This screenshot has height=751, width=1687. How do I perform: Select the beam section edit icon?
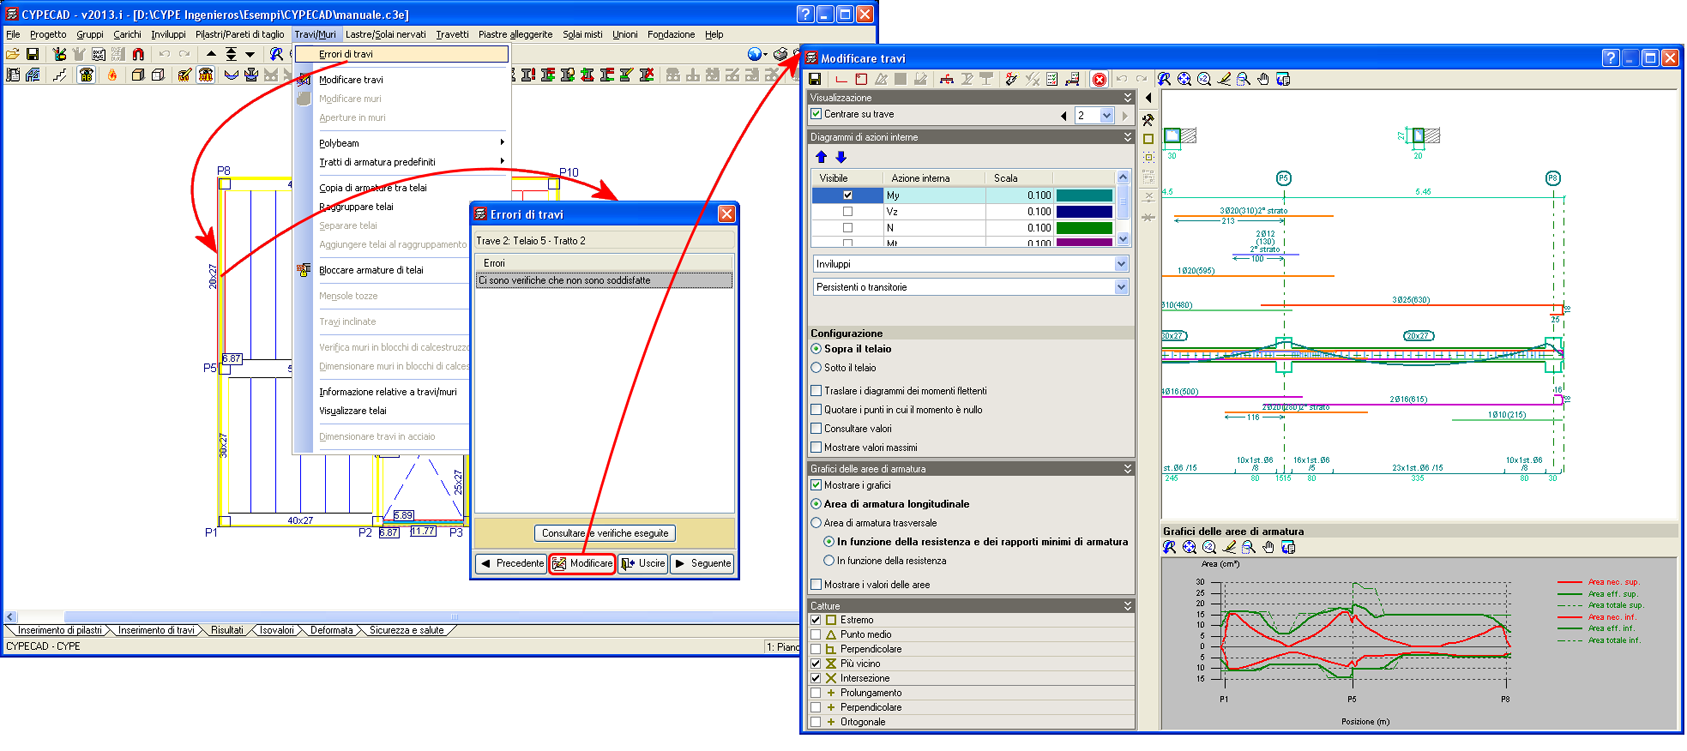pos(947,79)
